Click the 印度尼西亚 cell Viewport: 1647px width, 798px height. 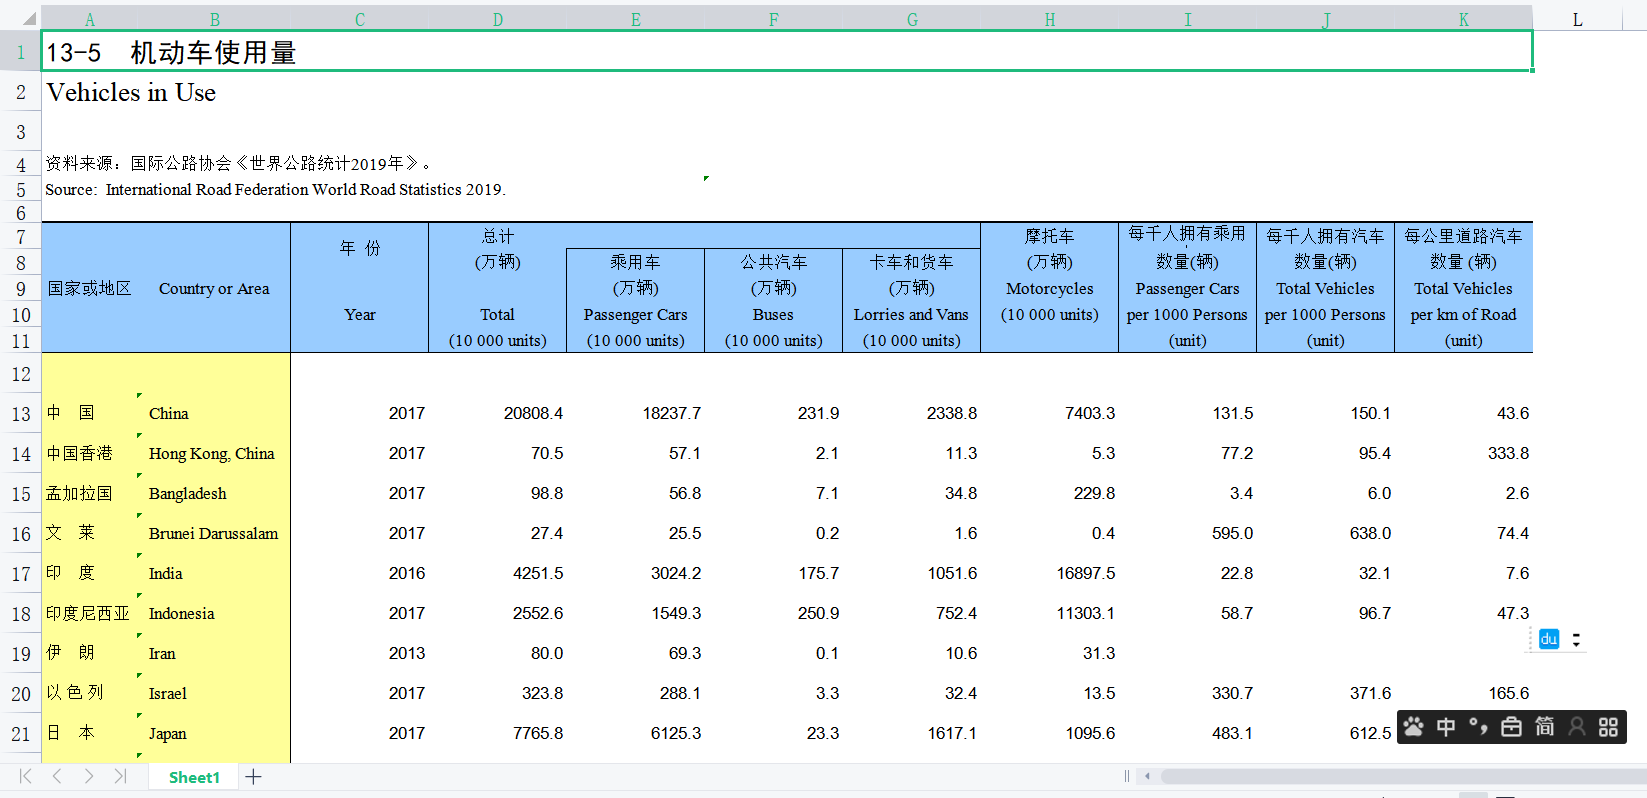click(88, 613)
